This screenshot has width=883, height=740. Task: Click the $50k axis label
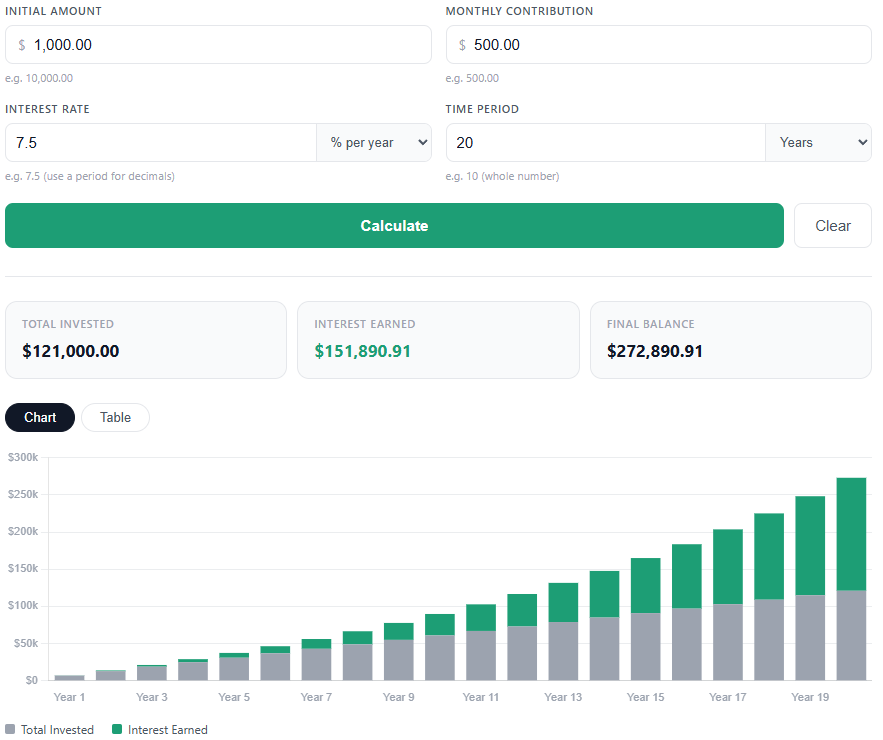pos(26,643)
